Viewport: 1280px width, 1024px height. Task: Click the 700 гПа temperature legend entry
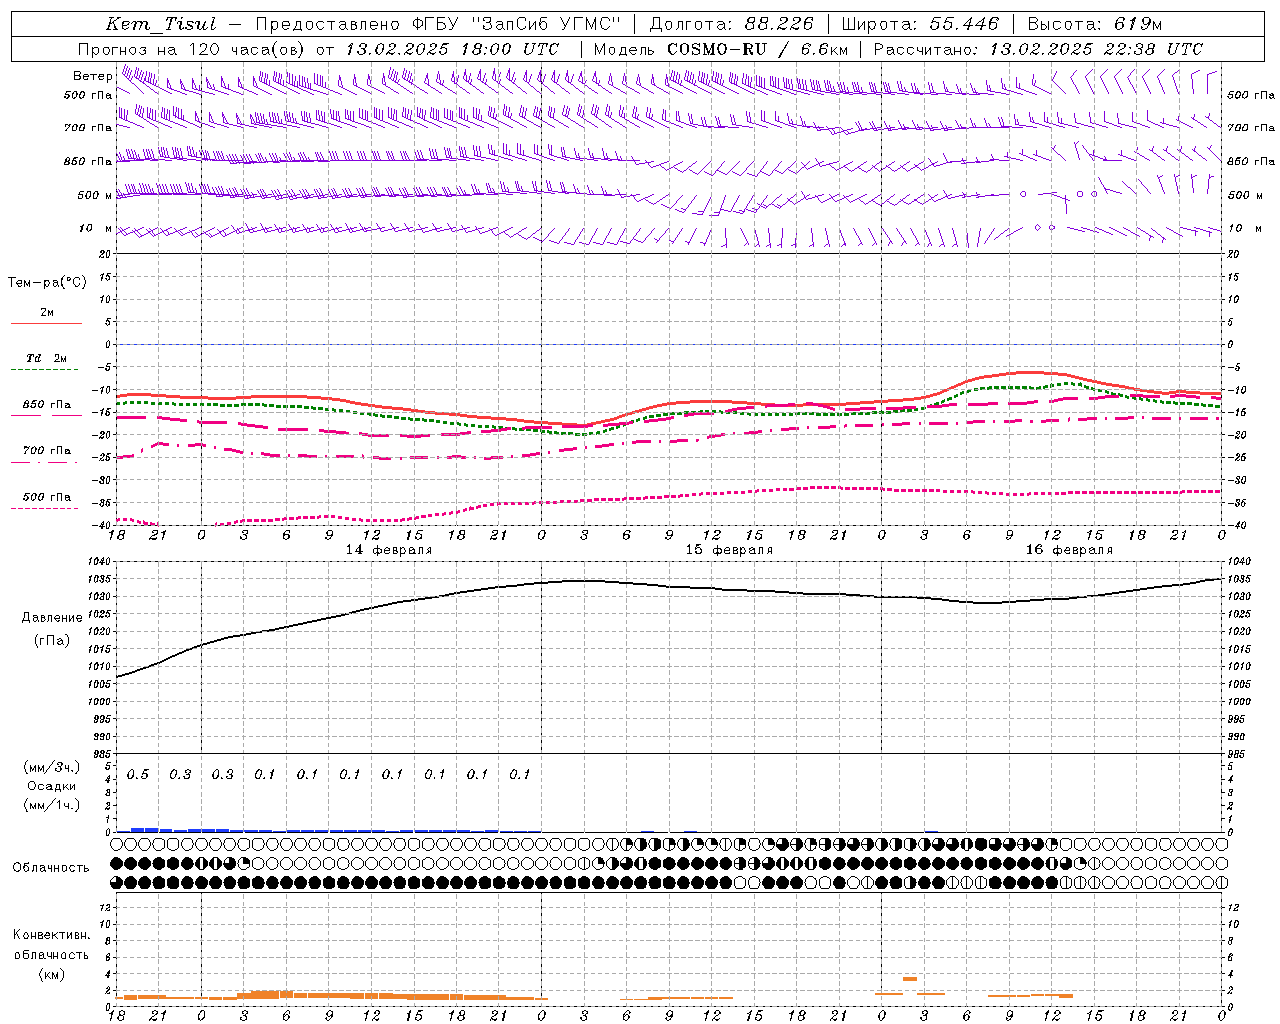click(x=47, y=455)
